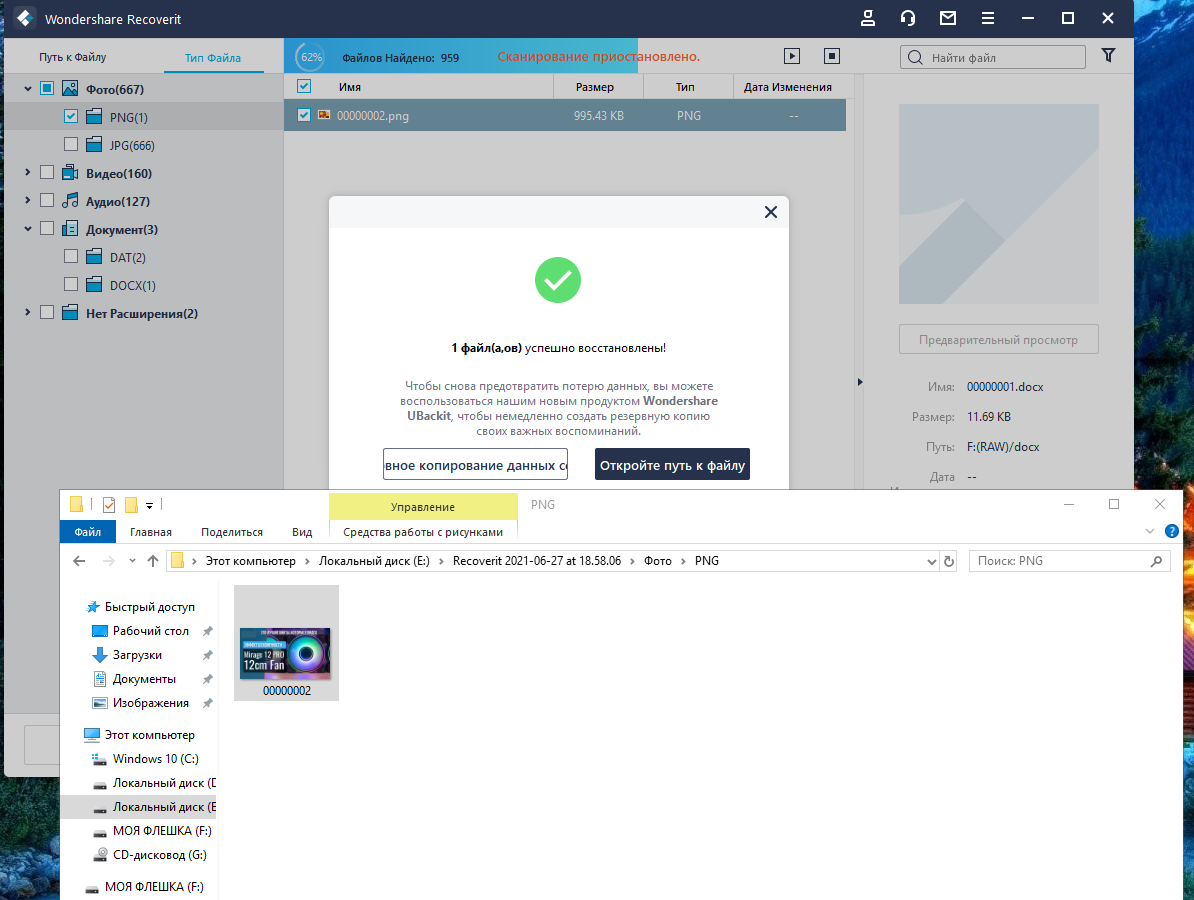Open Explorer address bar history dropdown
The height and width of the screenshot is (900, 1194).
931,562
